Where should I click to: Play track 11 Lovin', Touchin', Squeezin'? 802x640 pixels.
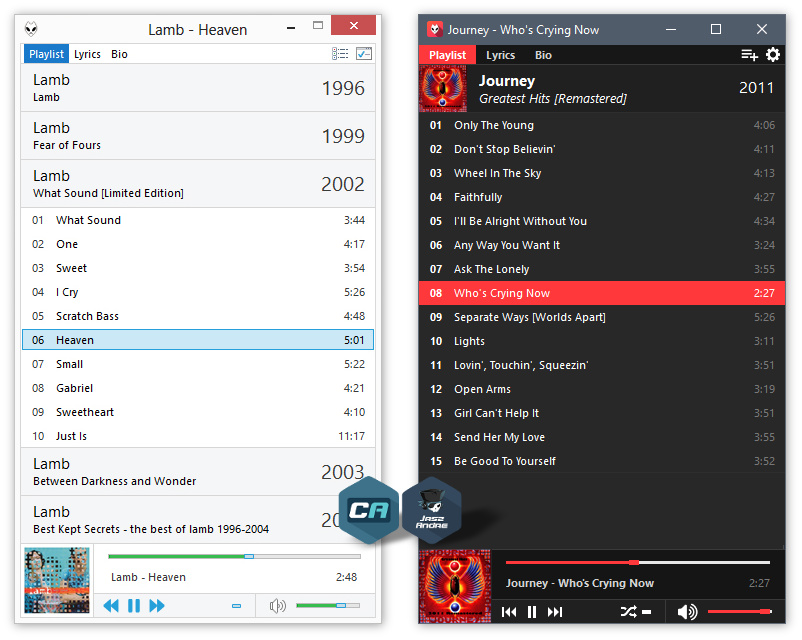pos(602,365)
